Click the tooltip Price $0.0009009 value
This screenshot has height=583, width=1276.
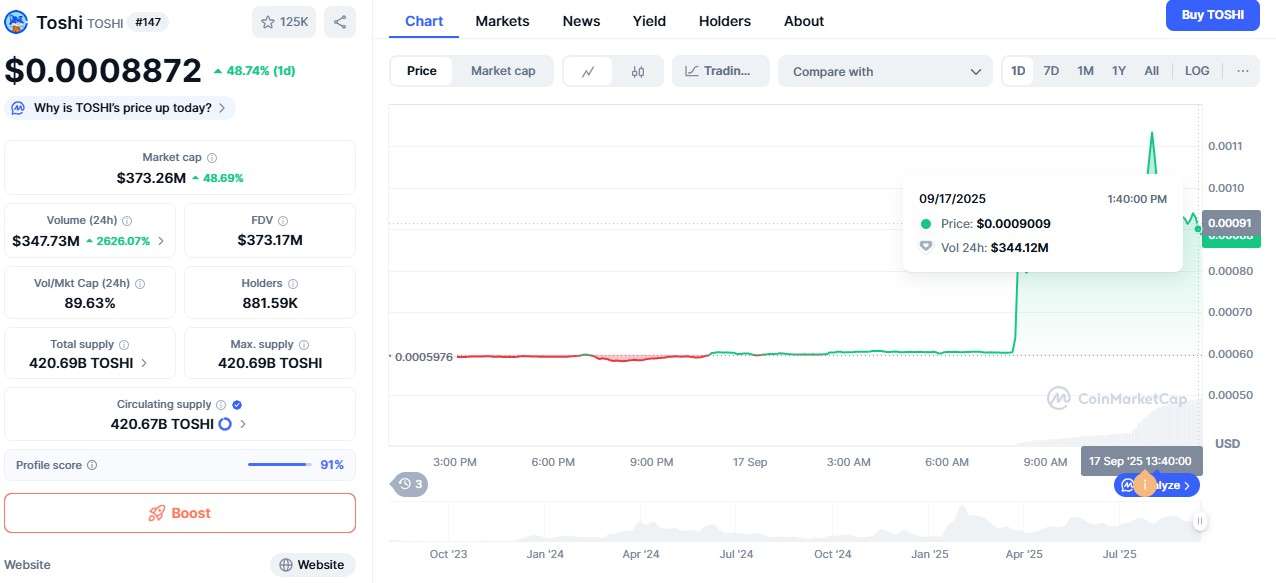pyautogui.click(x=1014, y=224)
